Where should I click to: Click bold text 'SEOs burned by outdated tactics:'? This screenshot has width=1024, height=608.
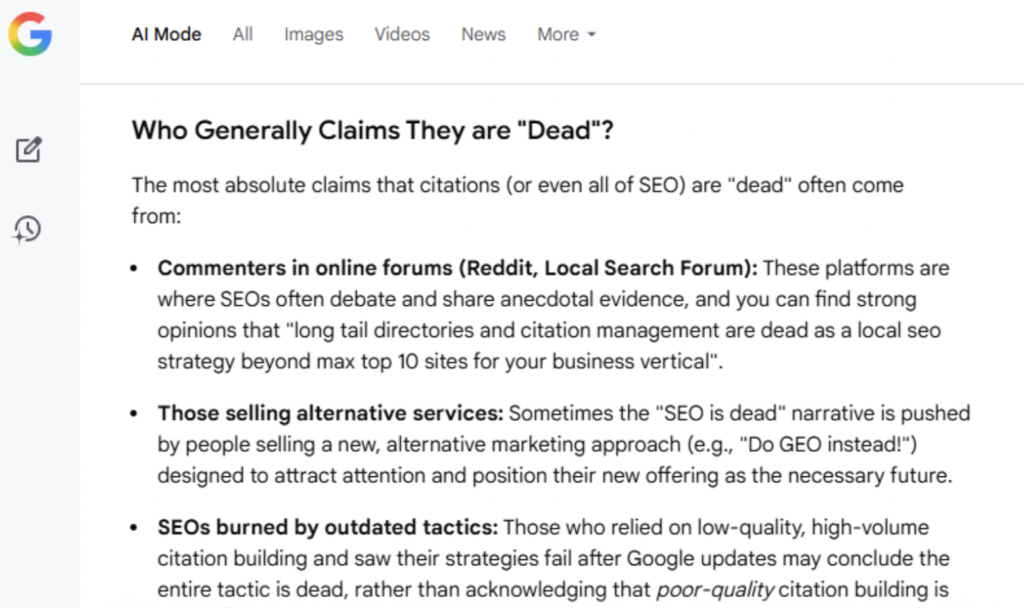click(329, 527)
